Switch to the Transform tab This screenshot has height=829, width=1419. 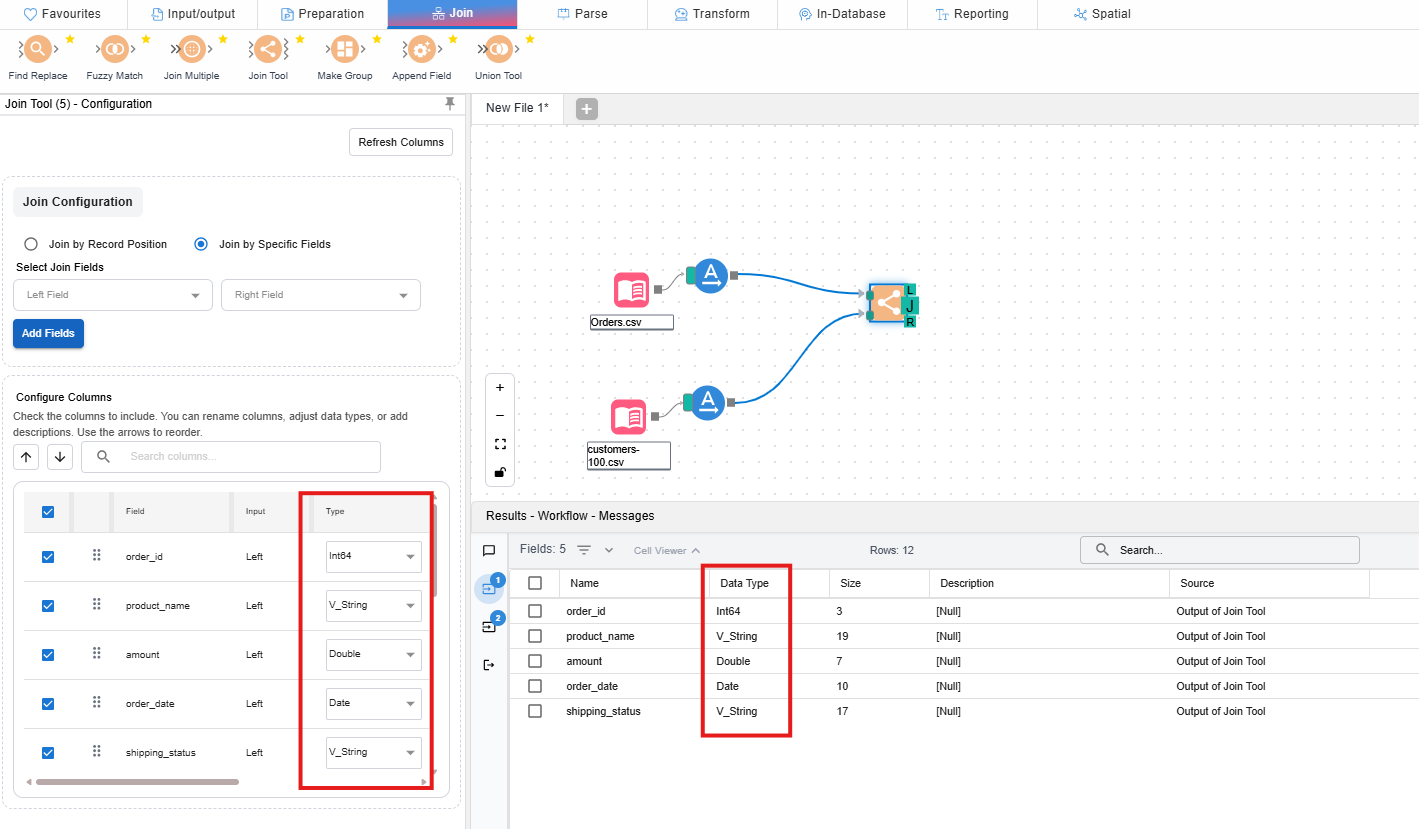712,14
